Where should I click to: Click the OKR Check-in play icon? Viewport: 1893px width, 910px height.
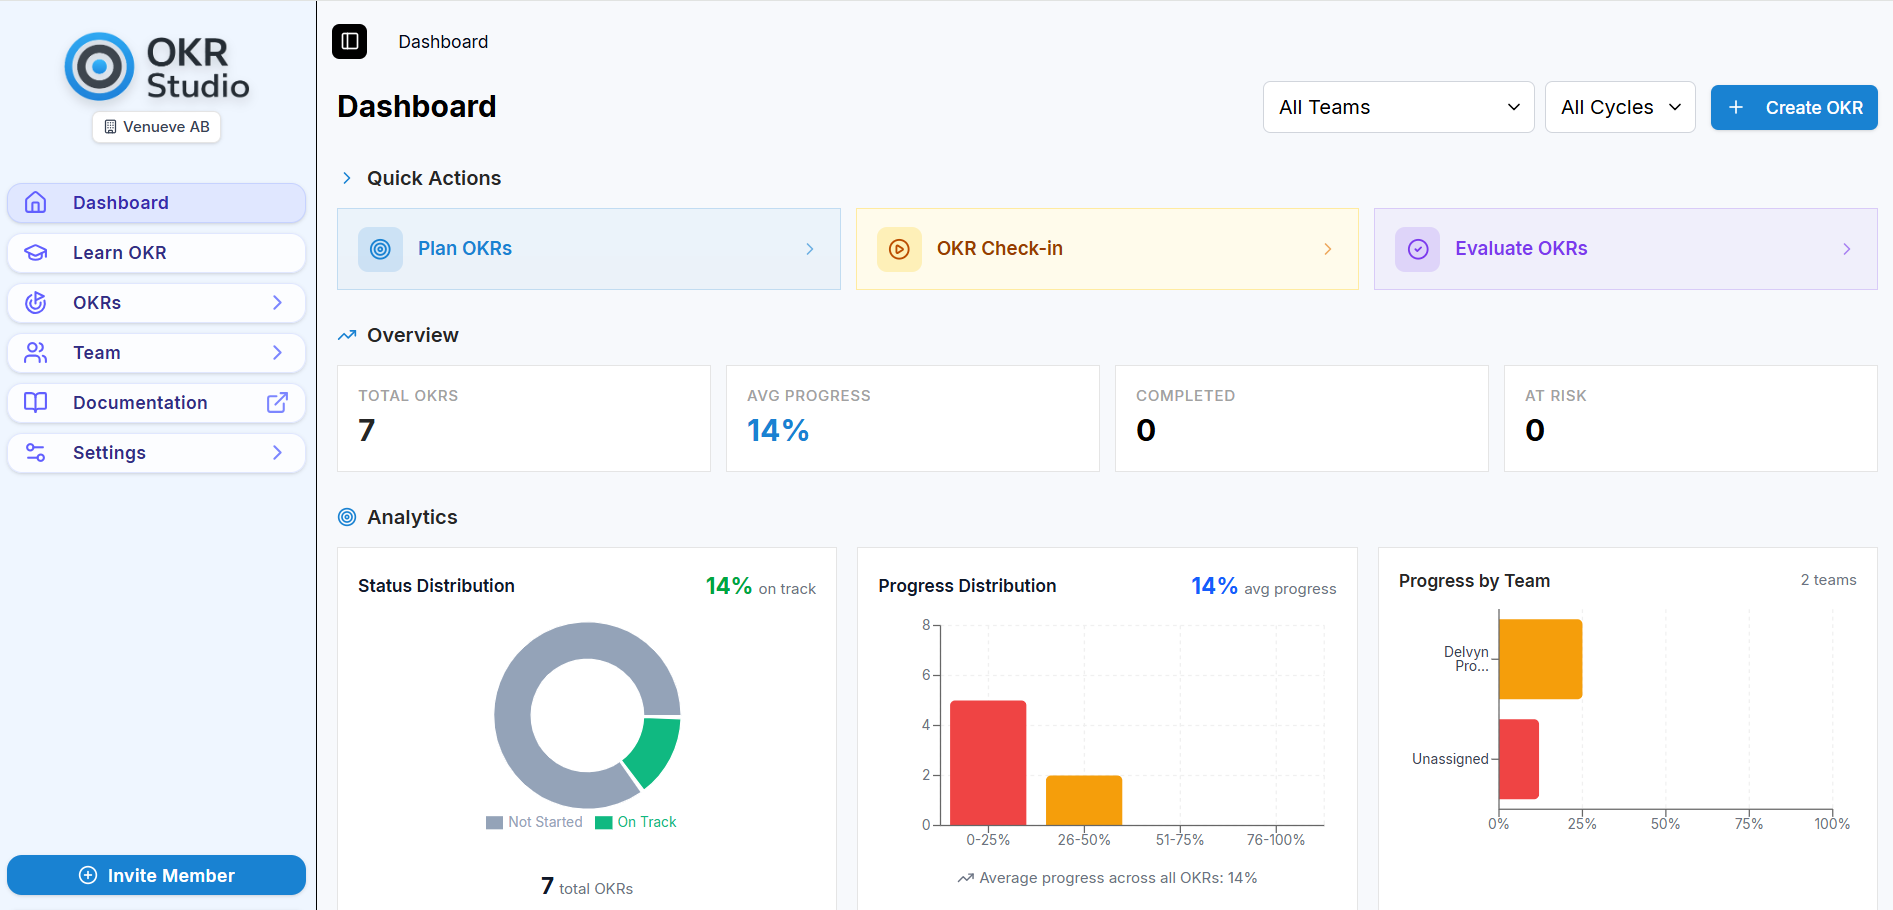pos(899,249)
